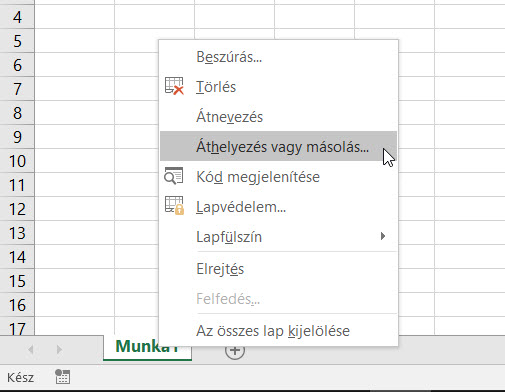
Task: Select row header 16
Action: [17, 305]
